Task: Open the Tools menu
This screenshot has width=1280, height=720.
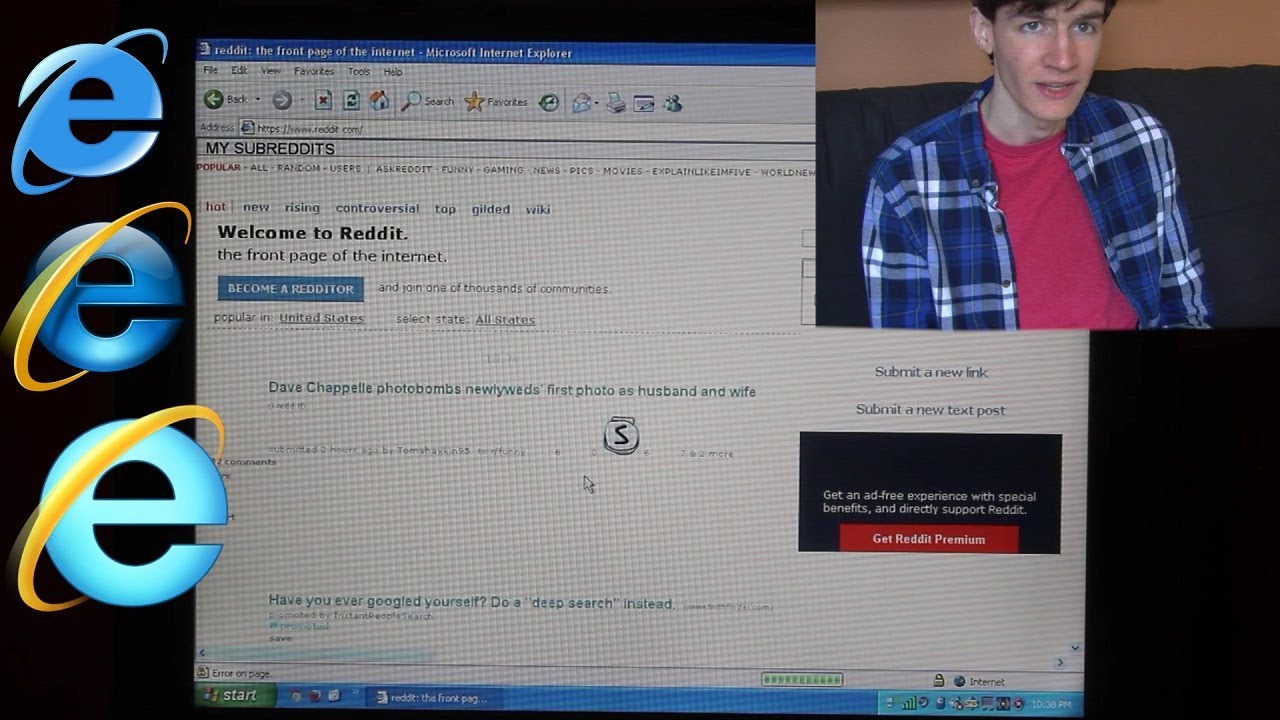Action: click(359, 71)
